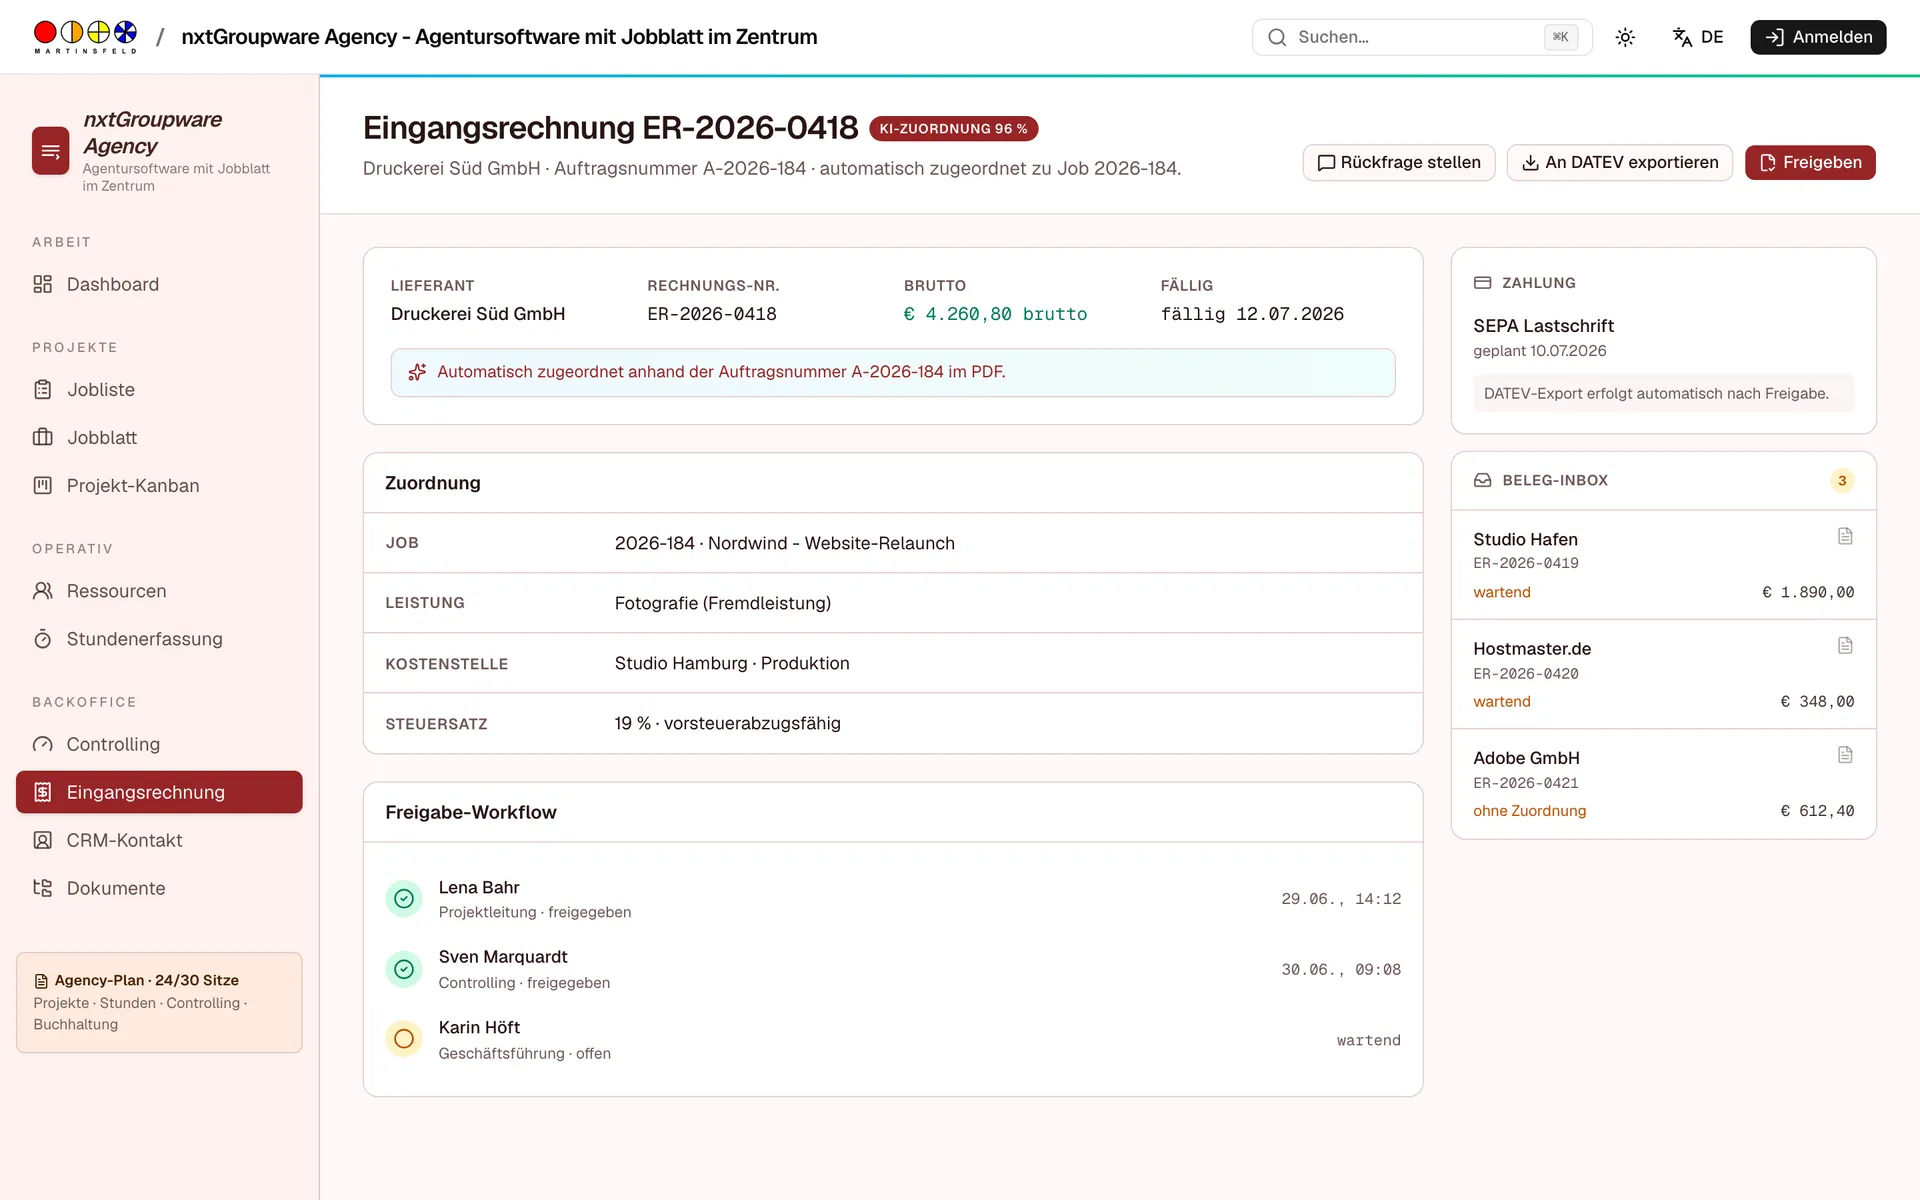Click Studio Hamburg · Produktion value
1920x1200 pixels.
(732, 663)
